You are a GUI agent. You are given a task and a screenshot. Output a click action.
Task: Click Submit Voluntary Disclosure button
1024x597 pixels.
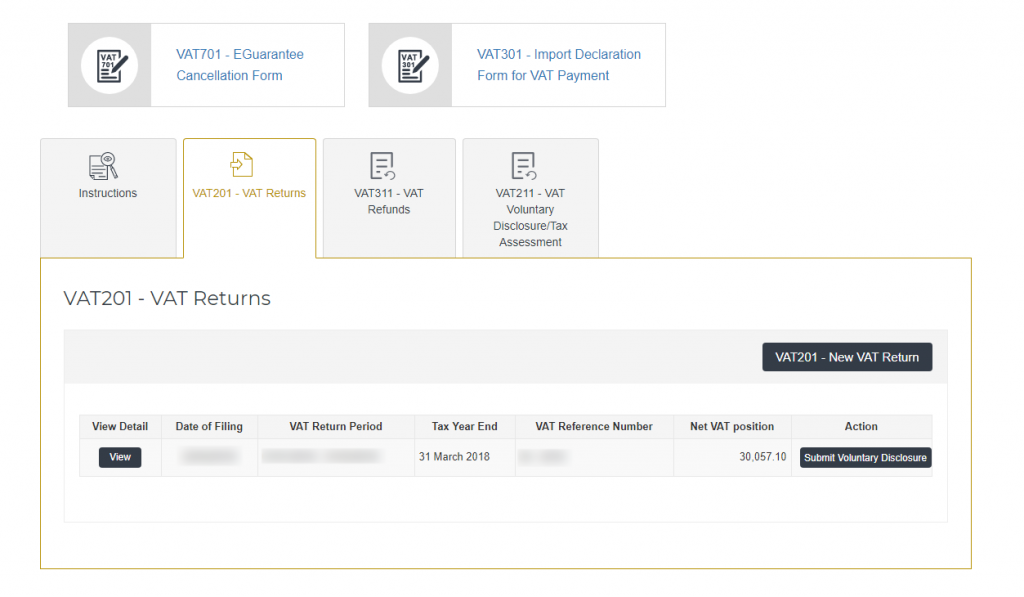pyautogui.click(x=865, y=458)
